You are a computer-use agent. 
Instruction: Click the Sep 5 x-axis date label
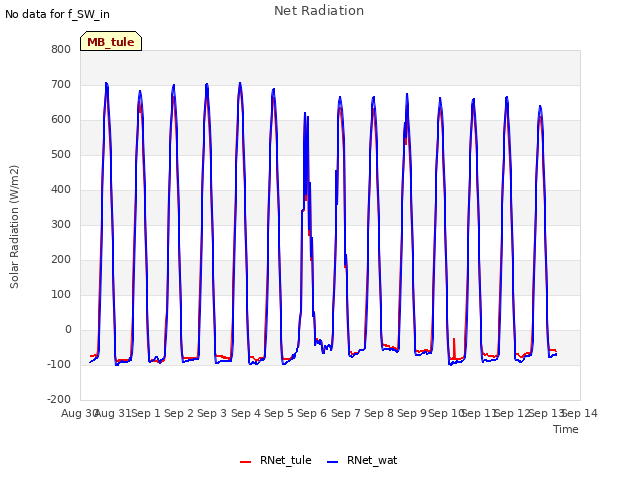pos(279,413)
